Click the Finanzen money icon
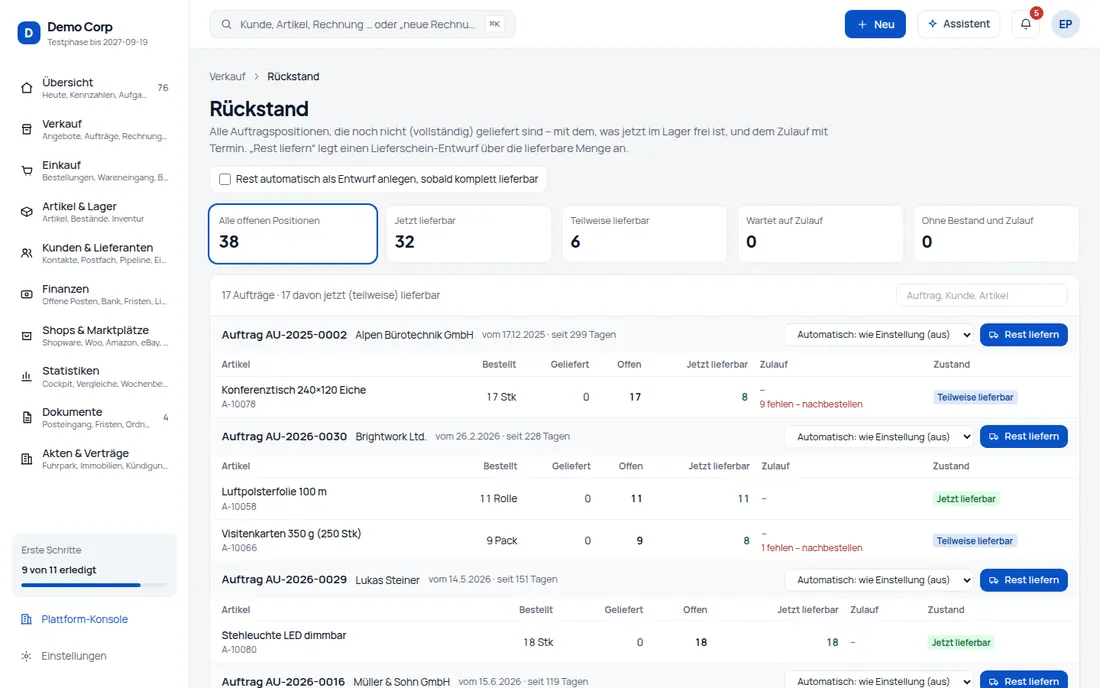This screenshot has height=688, width=1100. tap(27, 295)
